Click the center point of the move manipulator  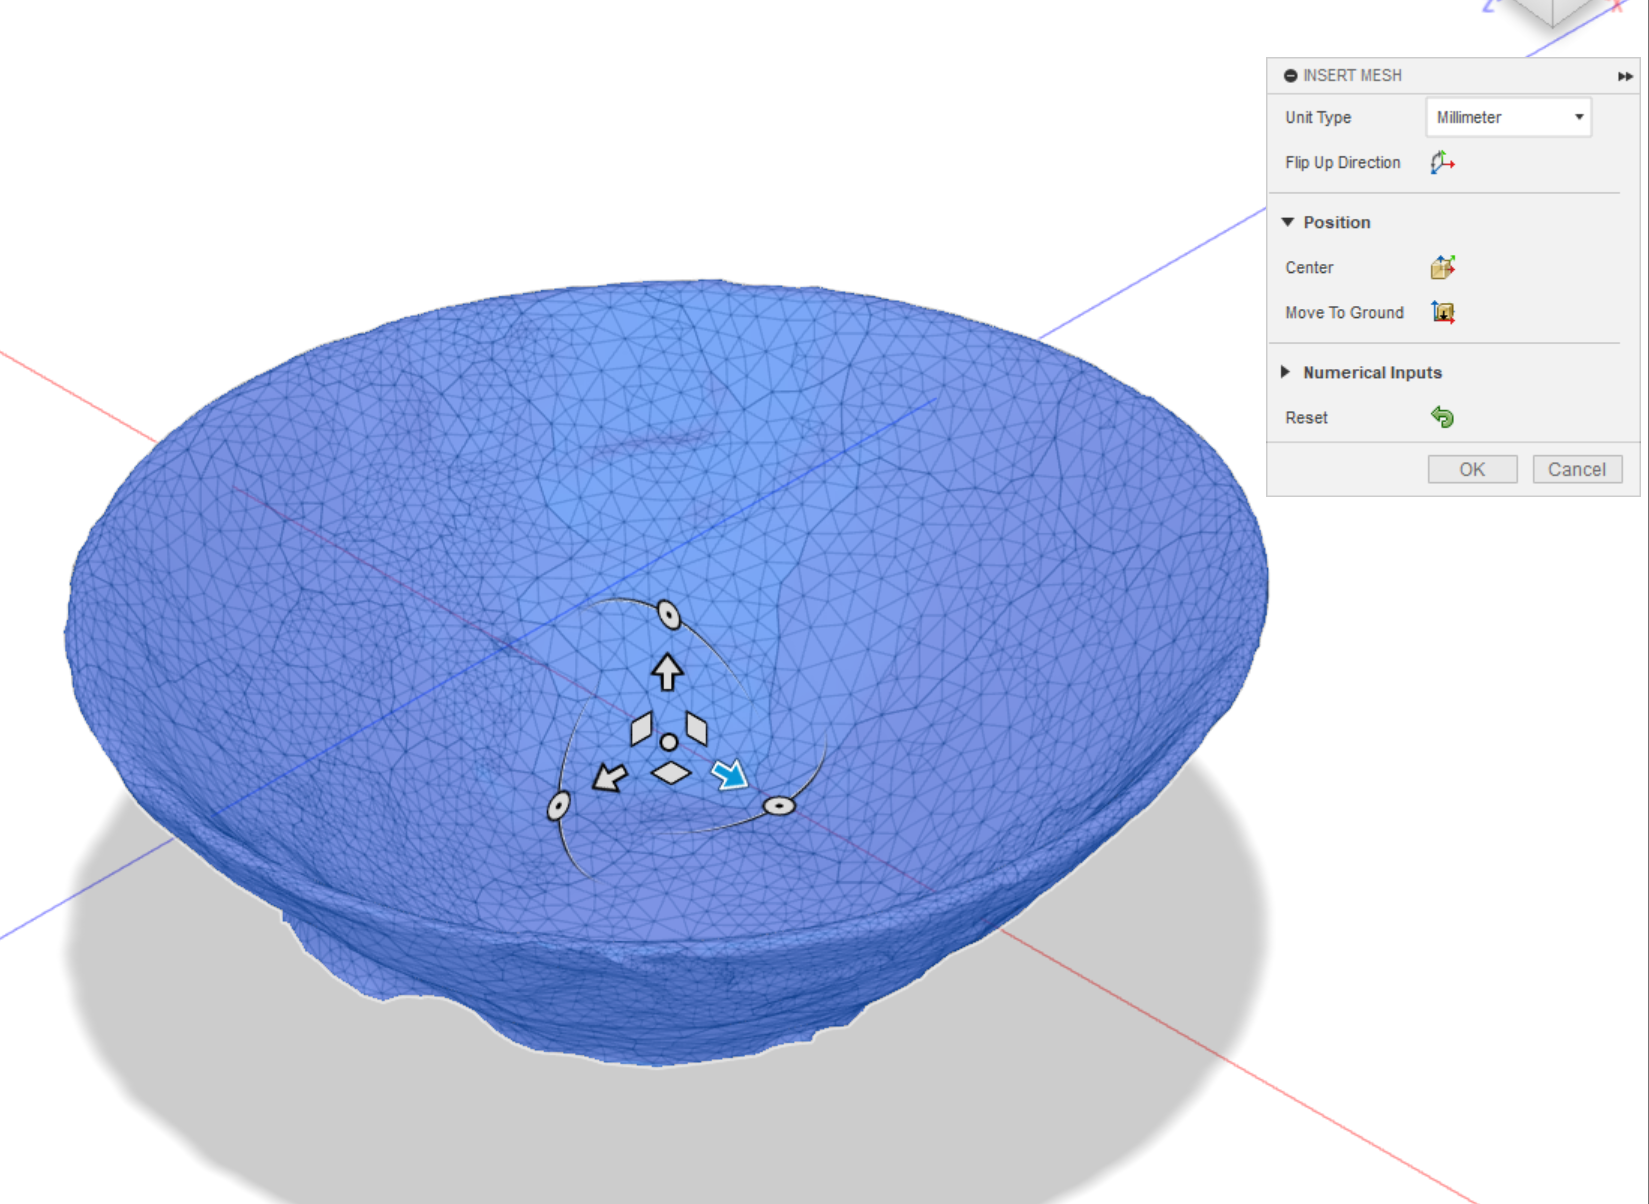tap(668, 741)
